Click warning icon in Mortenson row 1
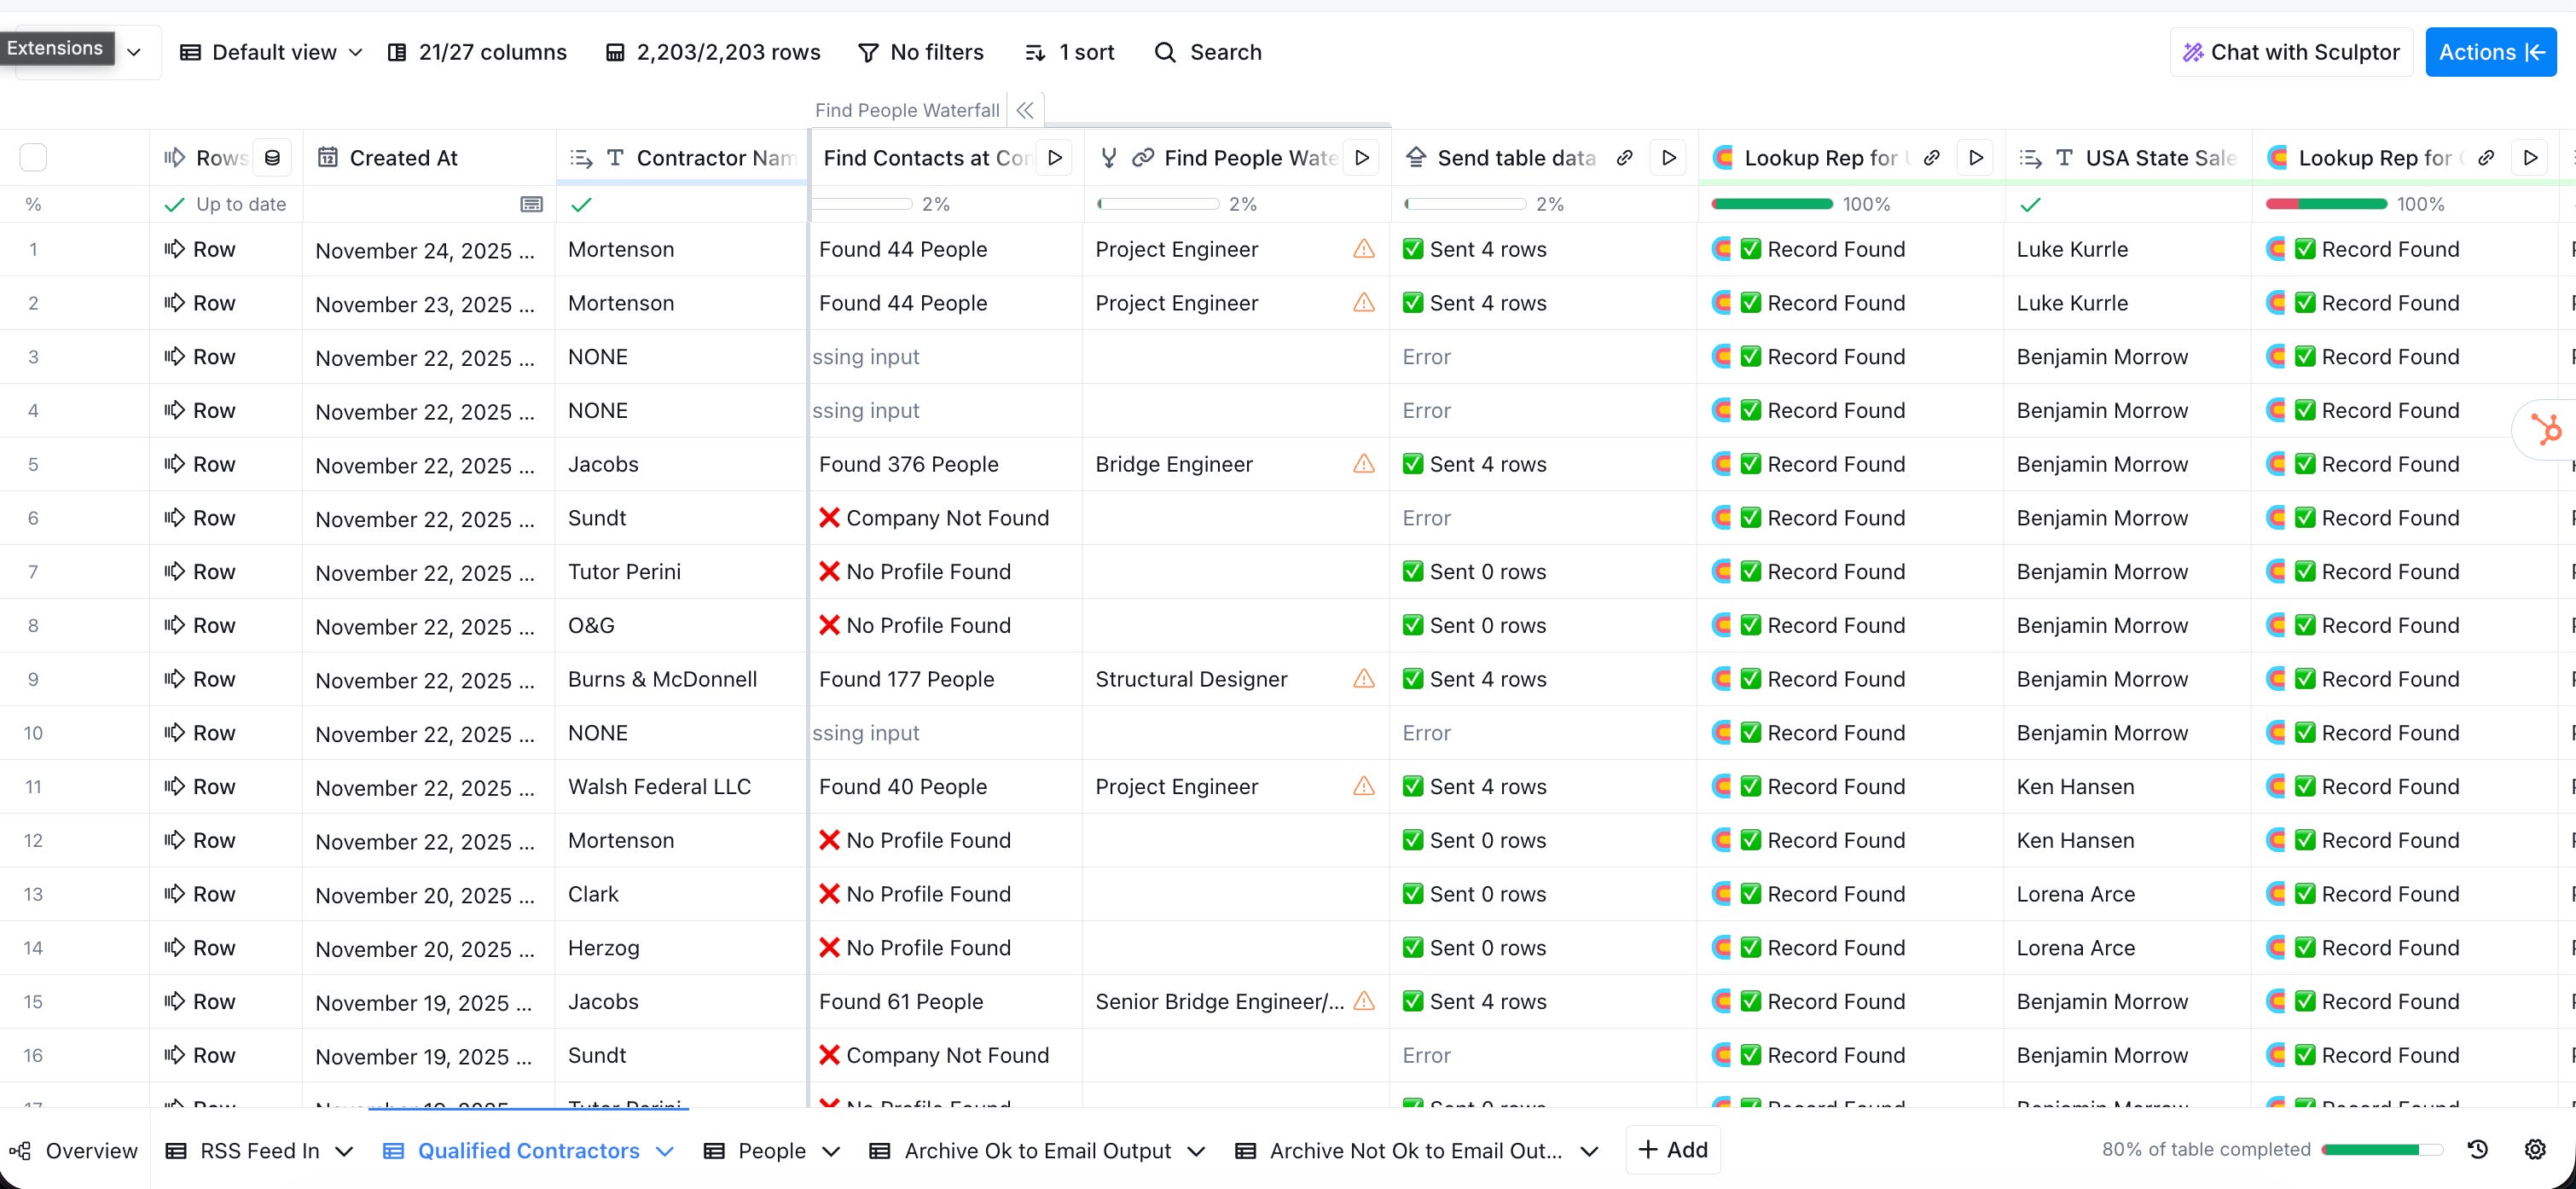Image resolution: width=2576 pixels, height=1189 pixels. [x=1363, y=249]
